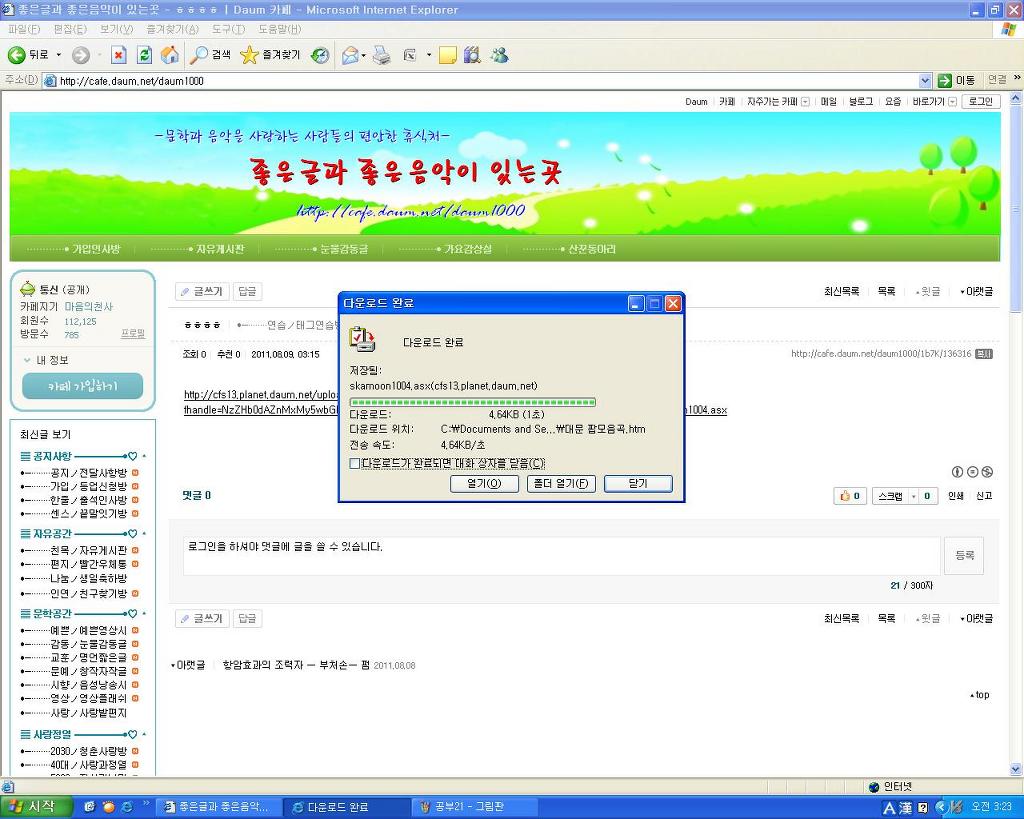This screenshot has height=819, width=1024.
Task: Click the Print toolbar icon
Action: click(x=381, y=56)
